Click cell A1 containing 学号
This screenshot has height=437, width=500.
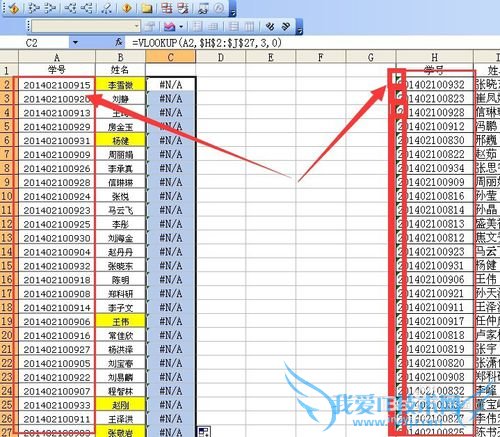pos(57,70)
